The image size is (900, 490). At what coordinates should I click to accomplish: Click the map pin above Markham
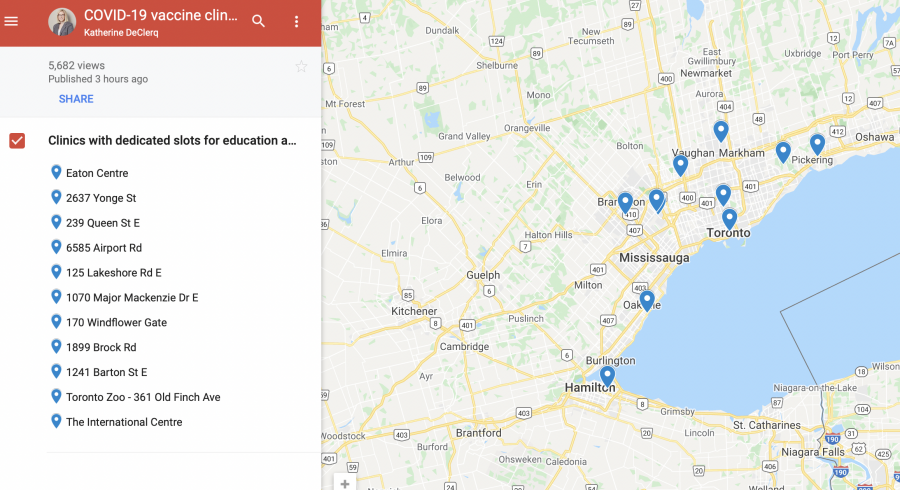[x=721, y=130]
